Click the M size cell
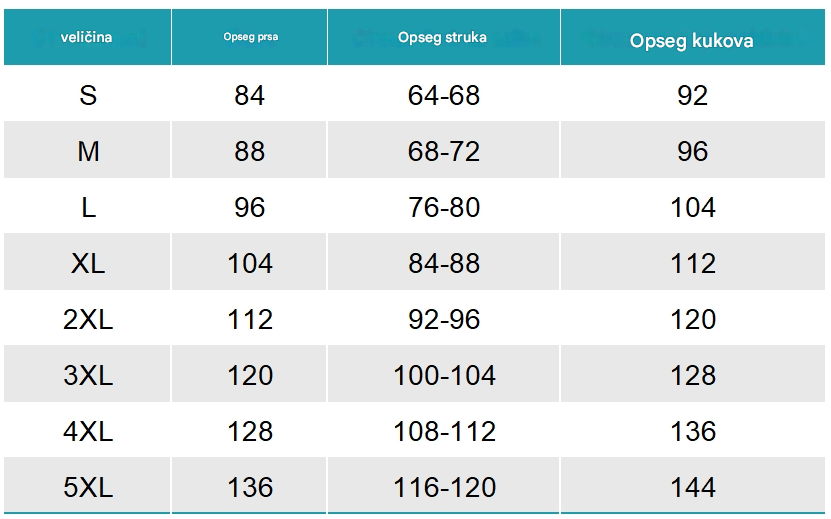The image size is (831, 519). point(87,150)
